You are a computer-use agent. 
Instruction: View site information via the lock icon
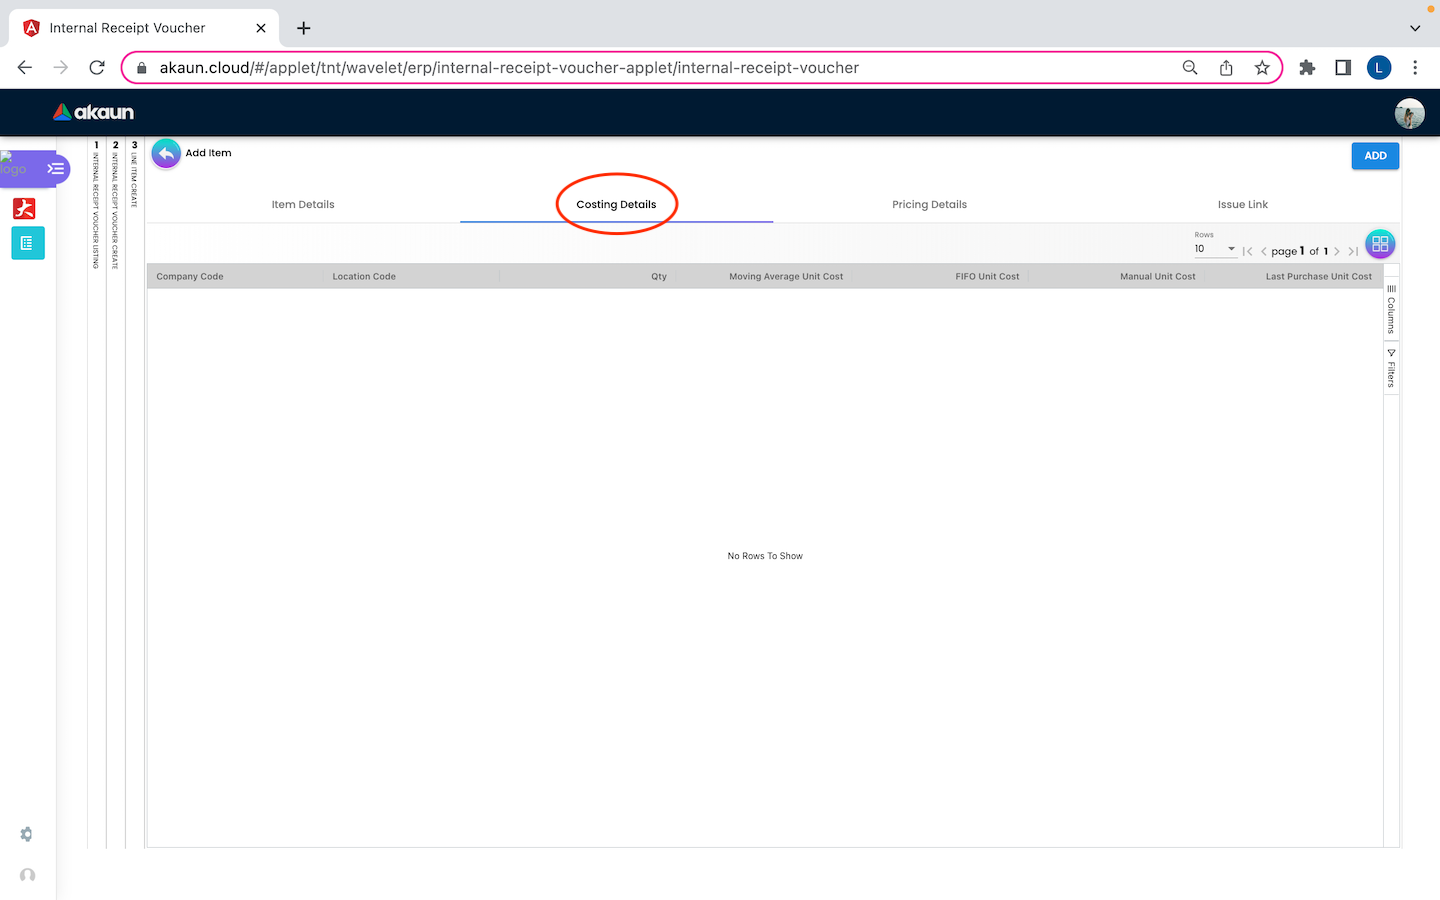coord(142,68)
